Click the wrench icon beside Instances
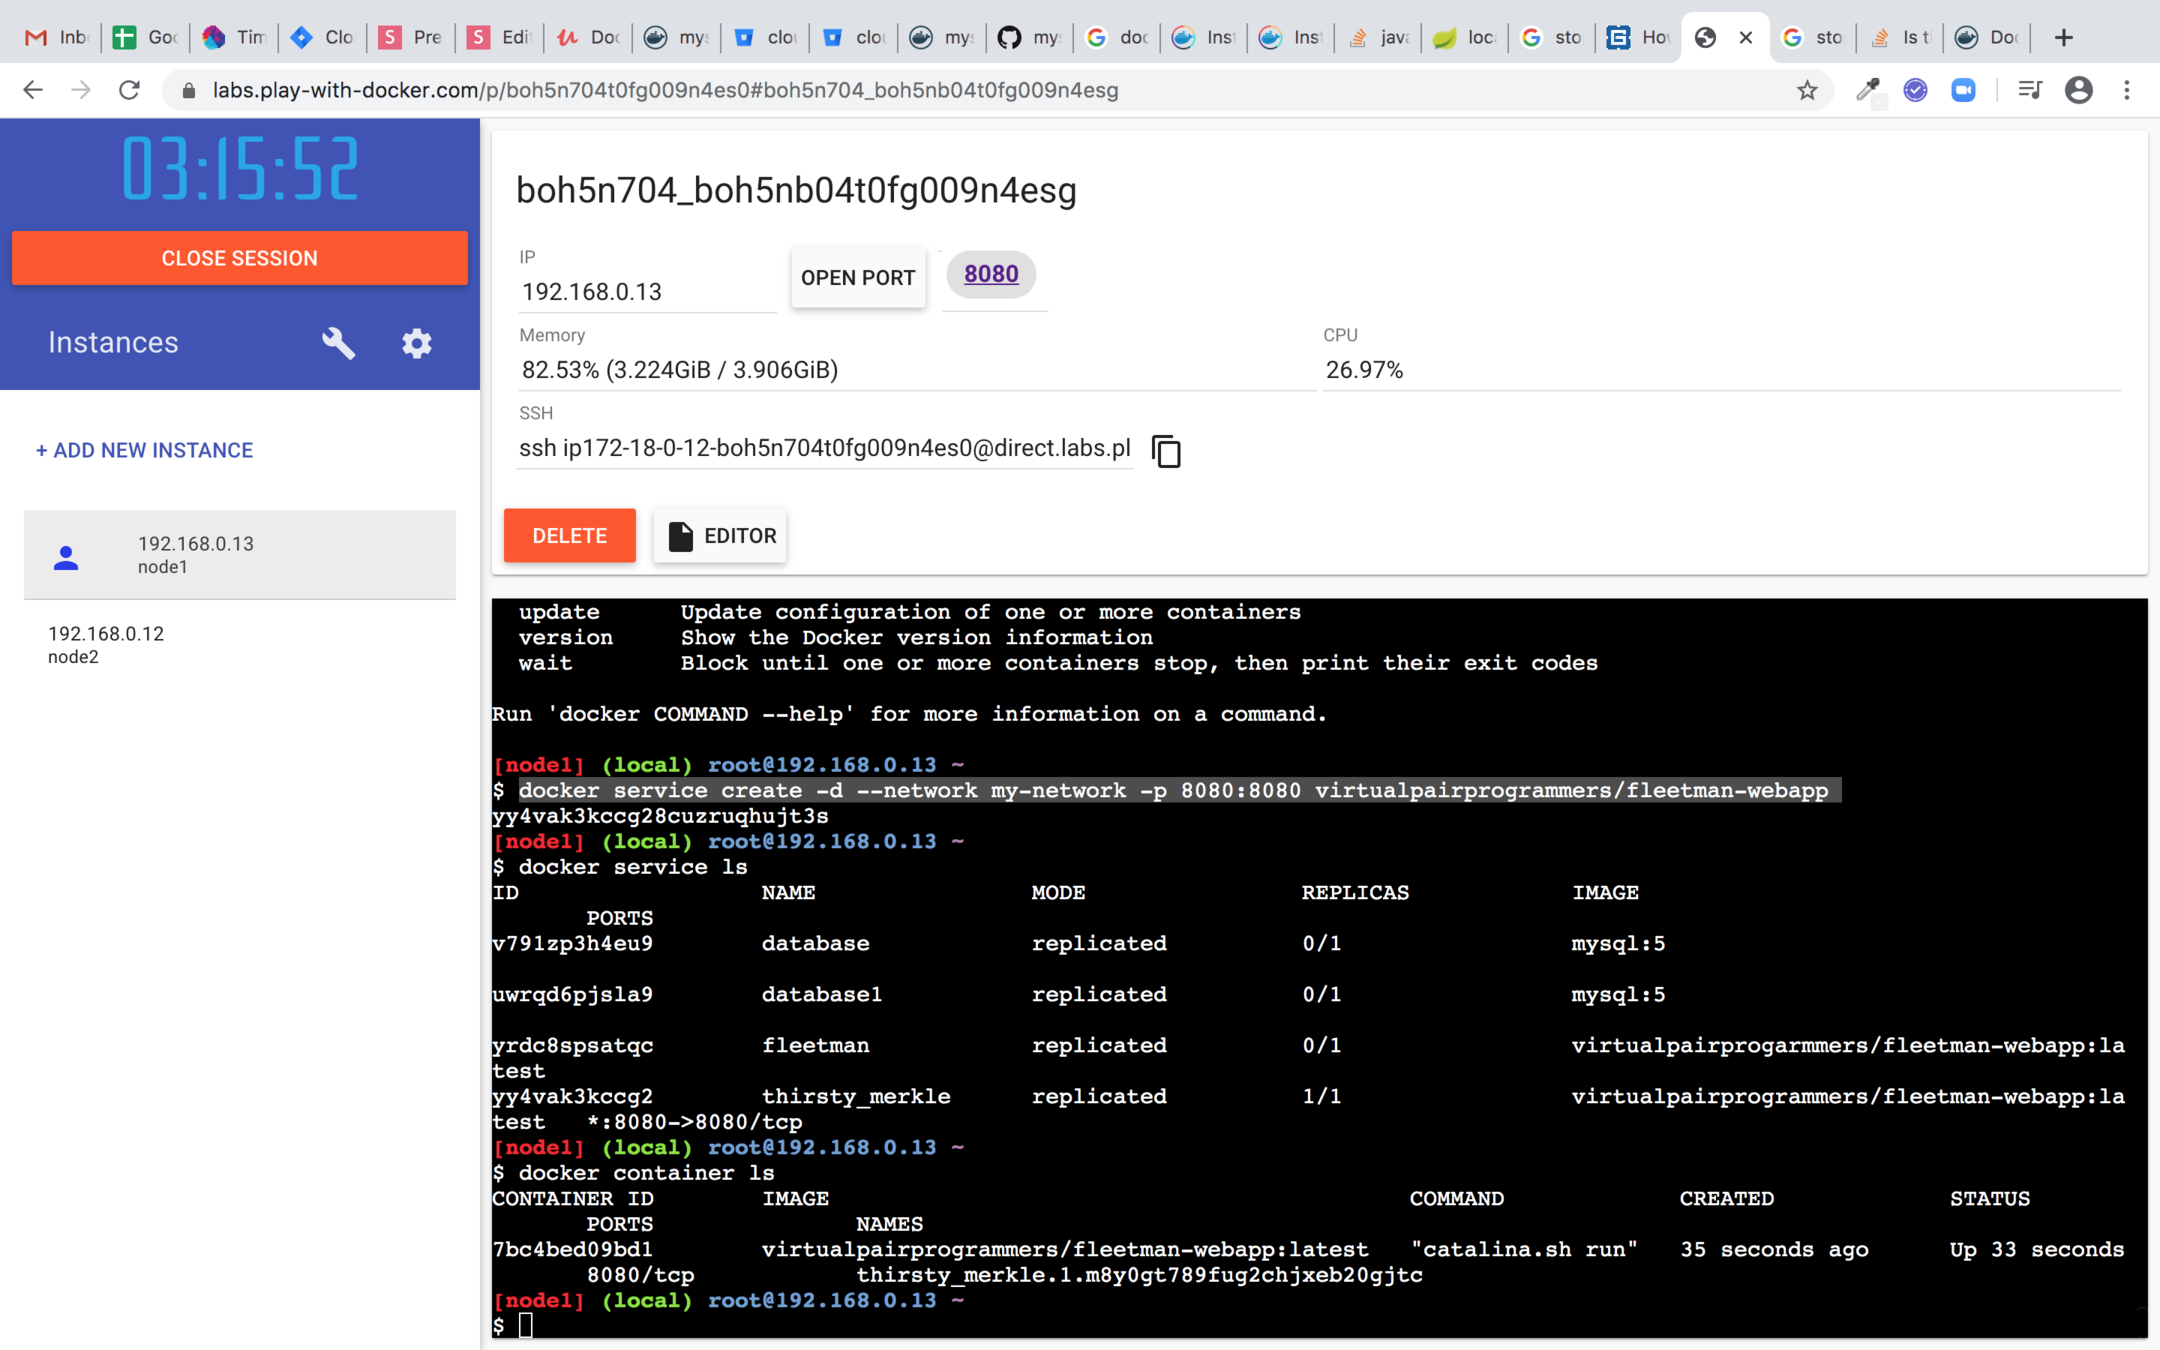Screen dimensions: 2160x1350 pos(338,343)
